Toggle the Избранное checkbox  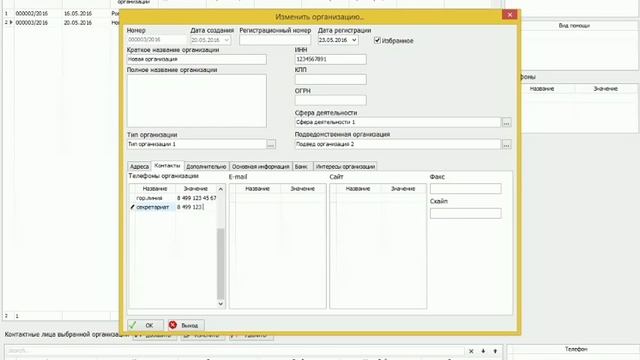pyautogui.click(x=377, y=40)
